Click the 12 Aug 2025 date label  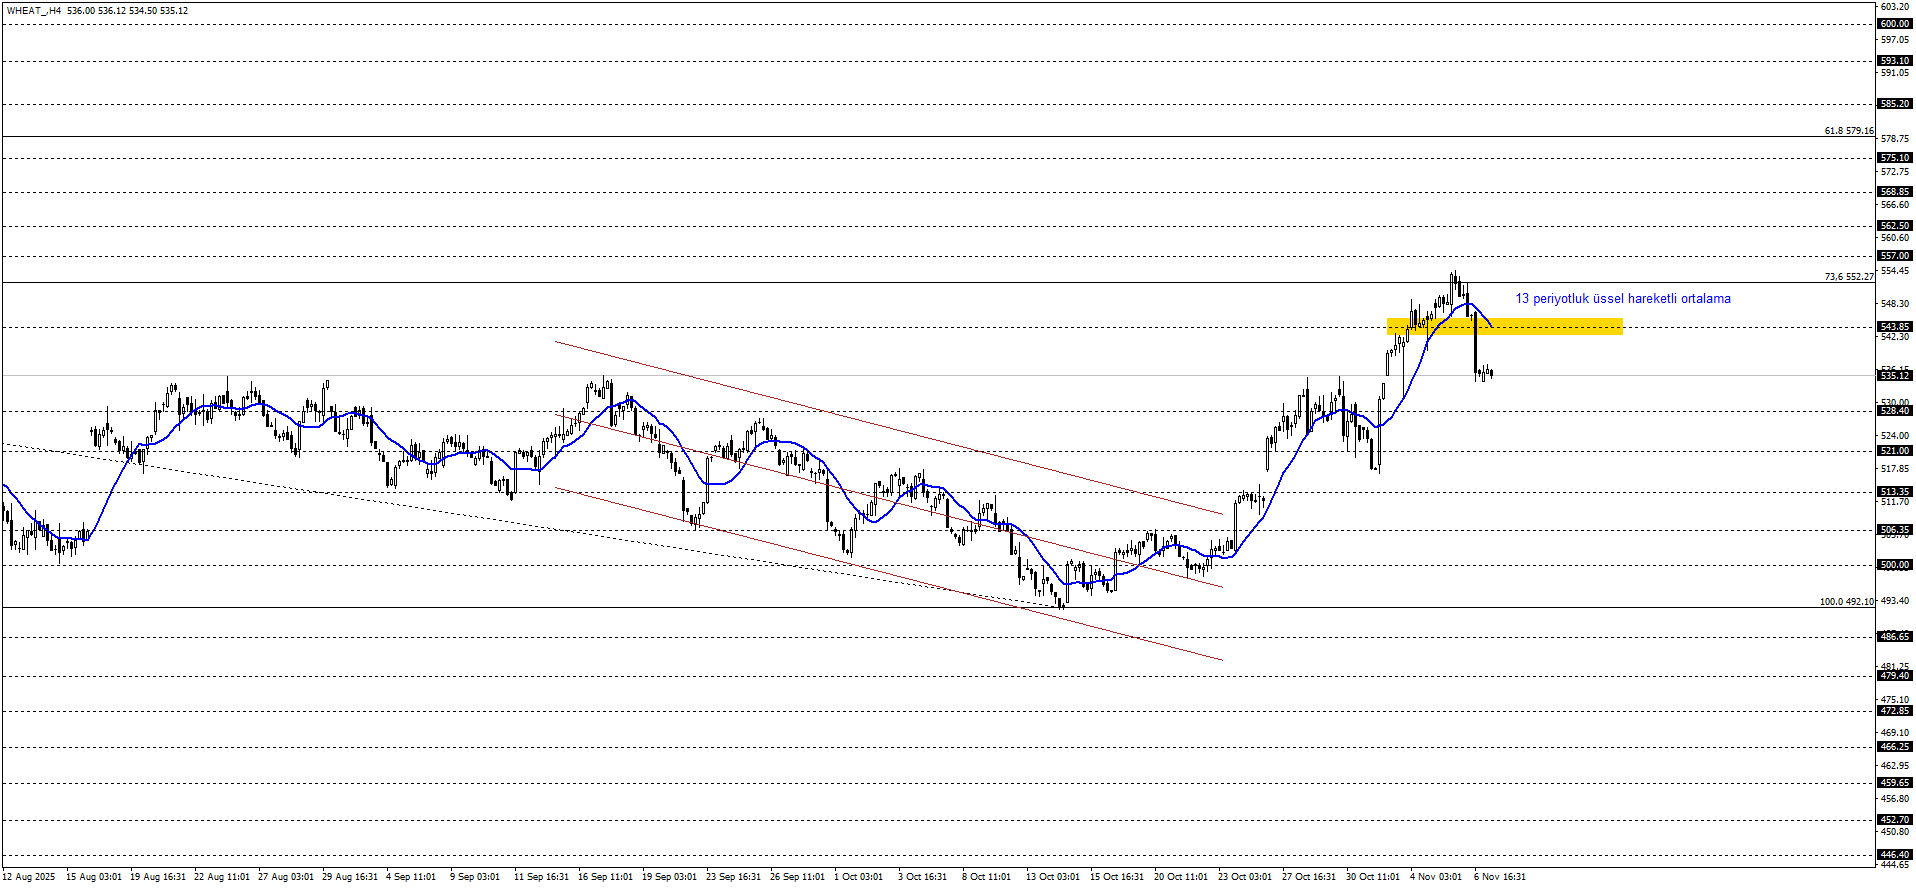coord(29,877)
